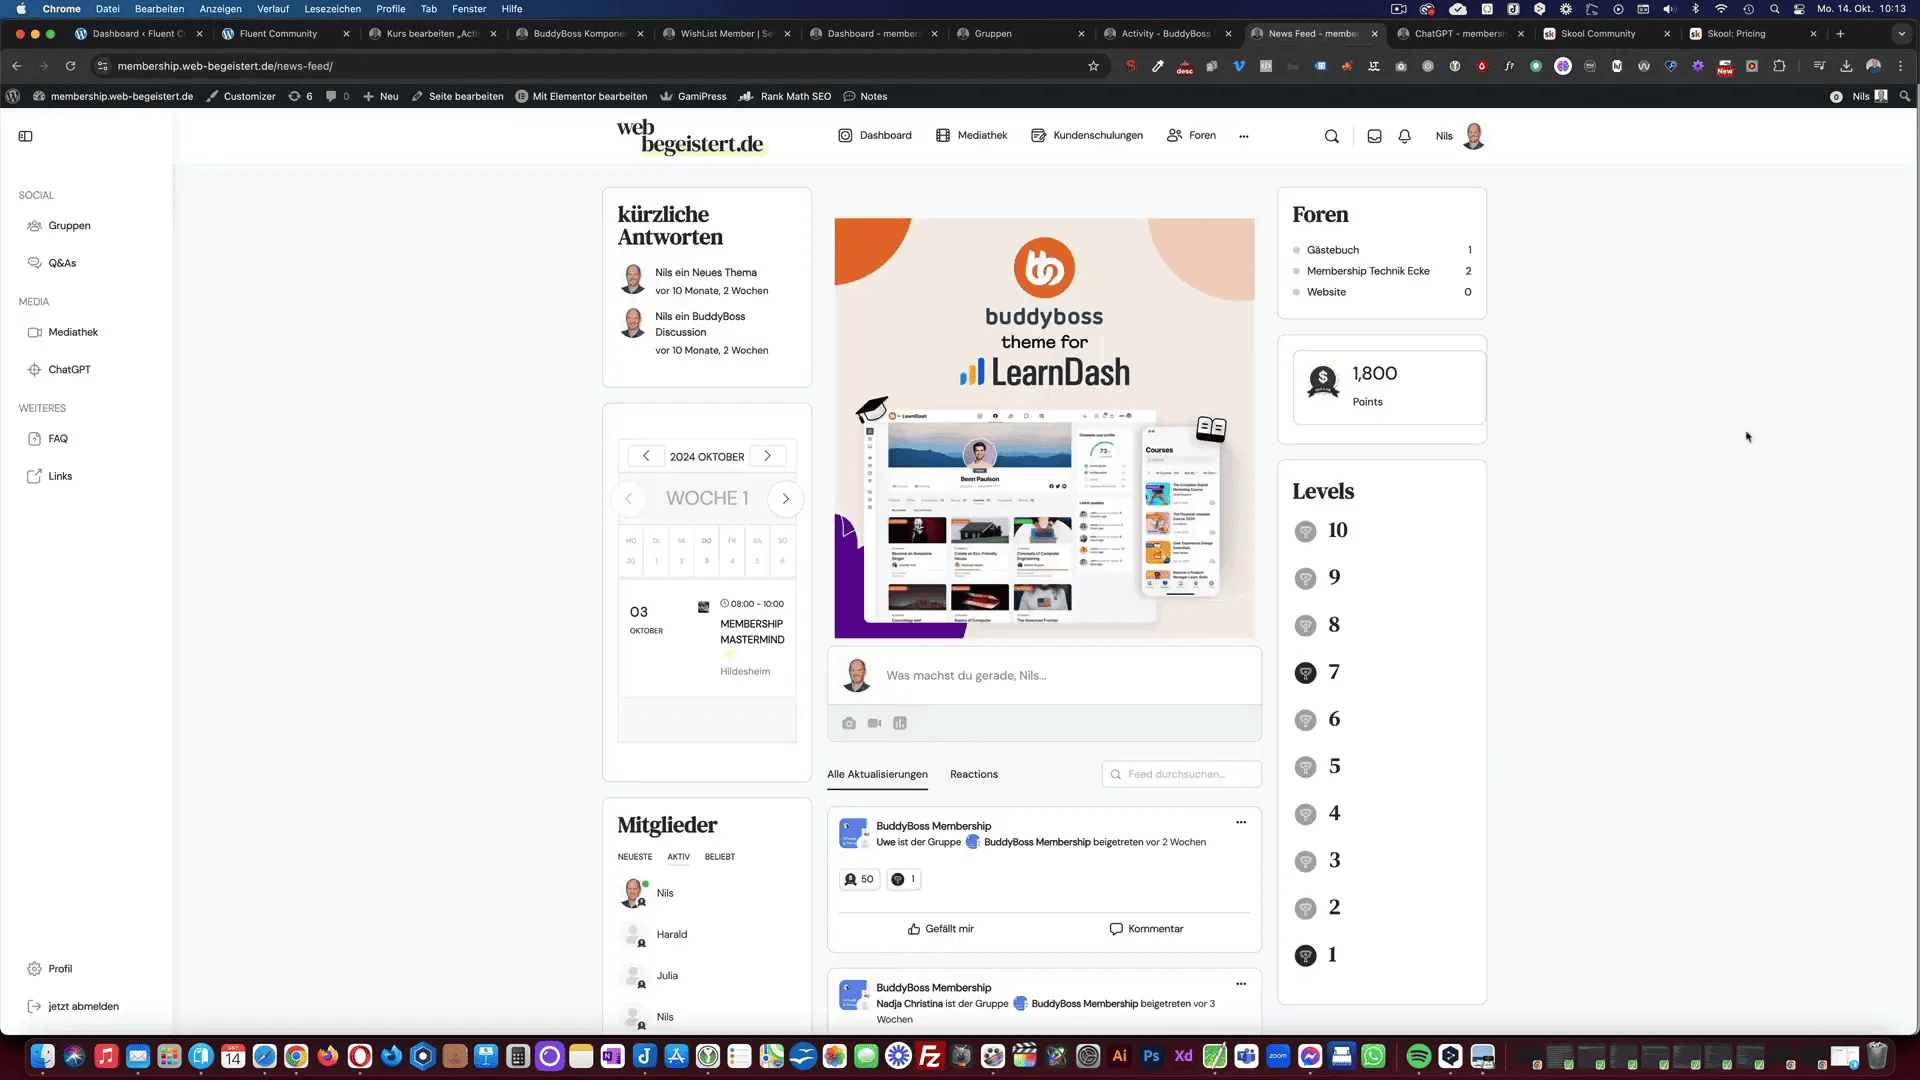Open 'Nils ein BuddyBoss Discussion' reply

click(x=700, y=324)
